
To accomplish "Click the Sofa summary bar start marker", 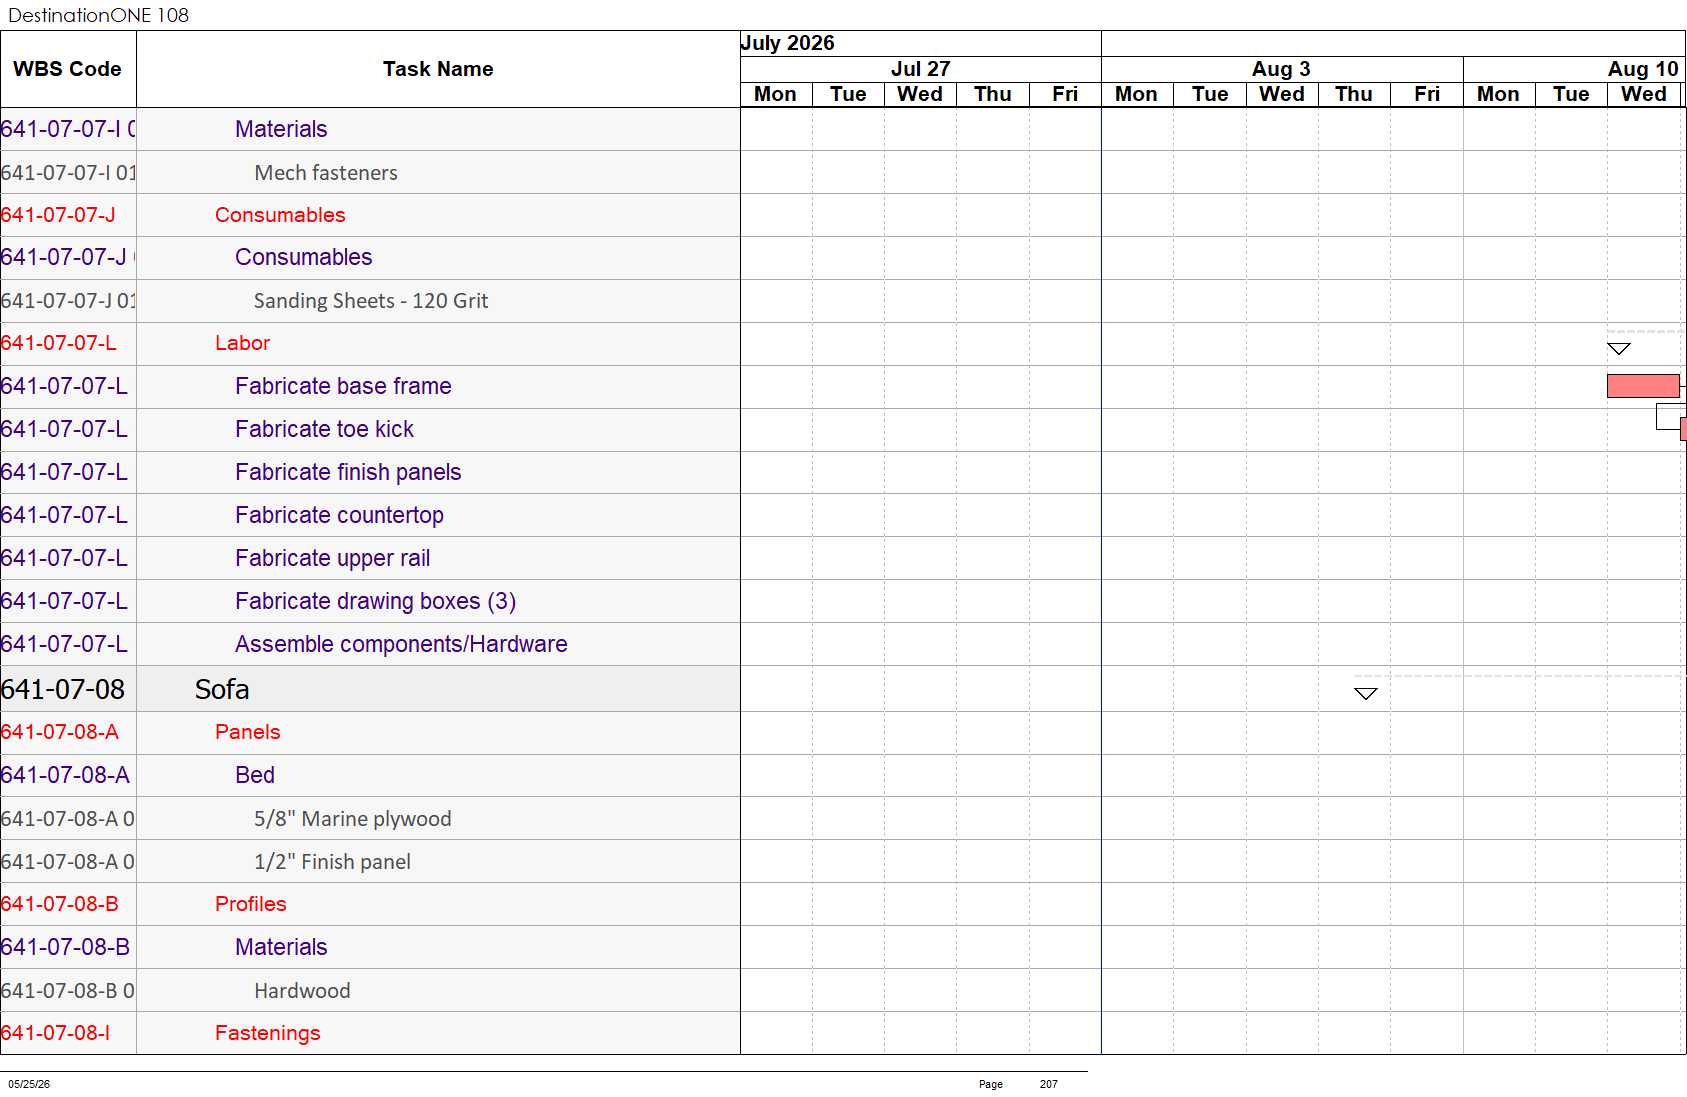I will pyautogui.click(x=1366, y=693).
